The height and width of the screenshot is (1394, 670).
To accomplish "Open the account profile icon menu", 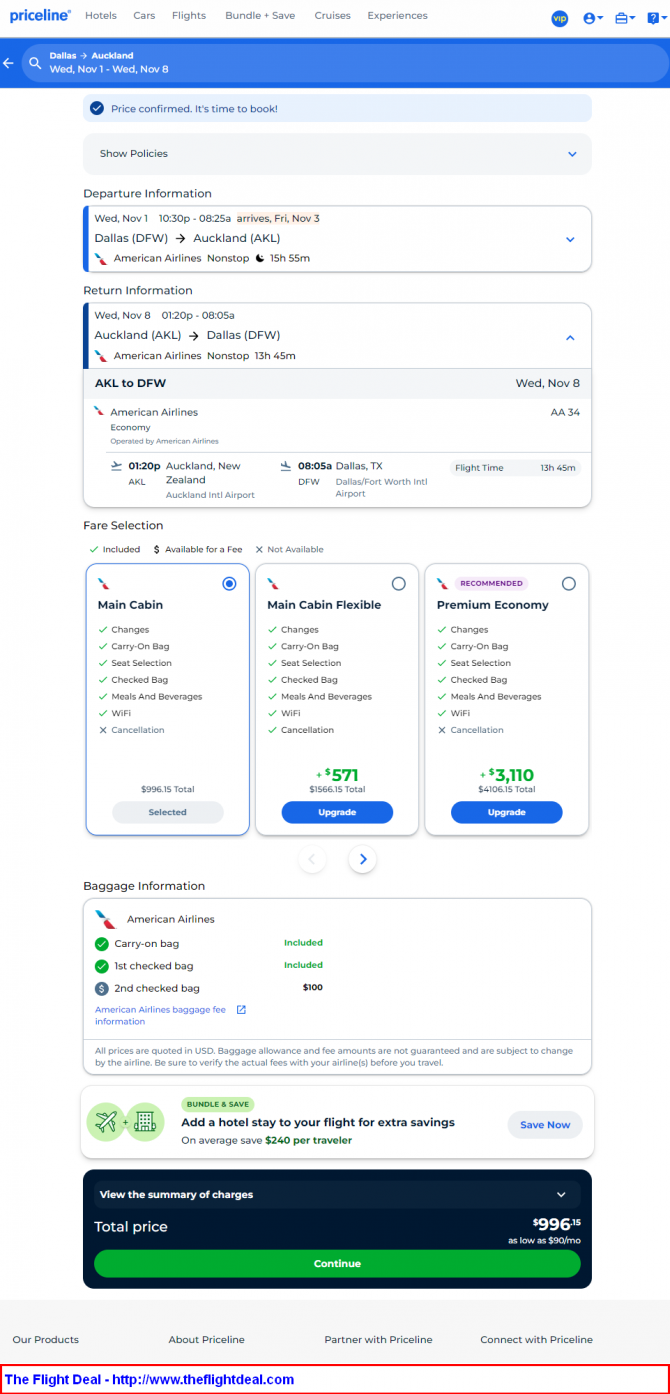I will [x=592, y=18].
